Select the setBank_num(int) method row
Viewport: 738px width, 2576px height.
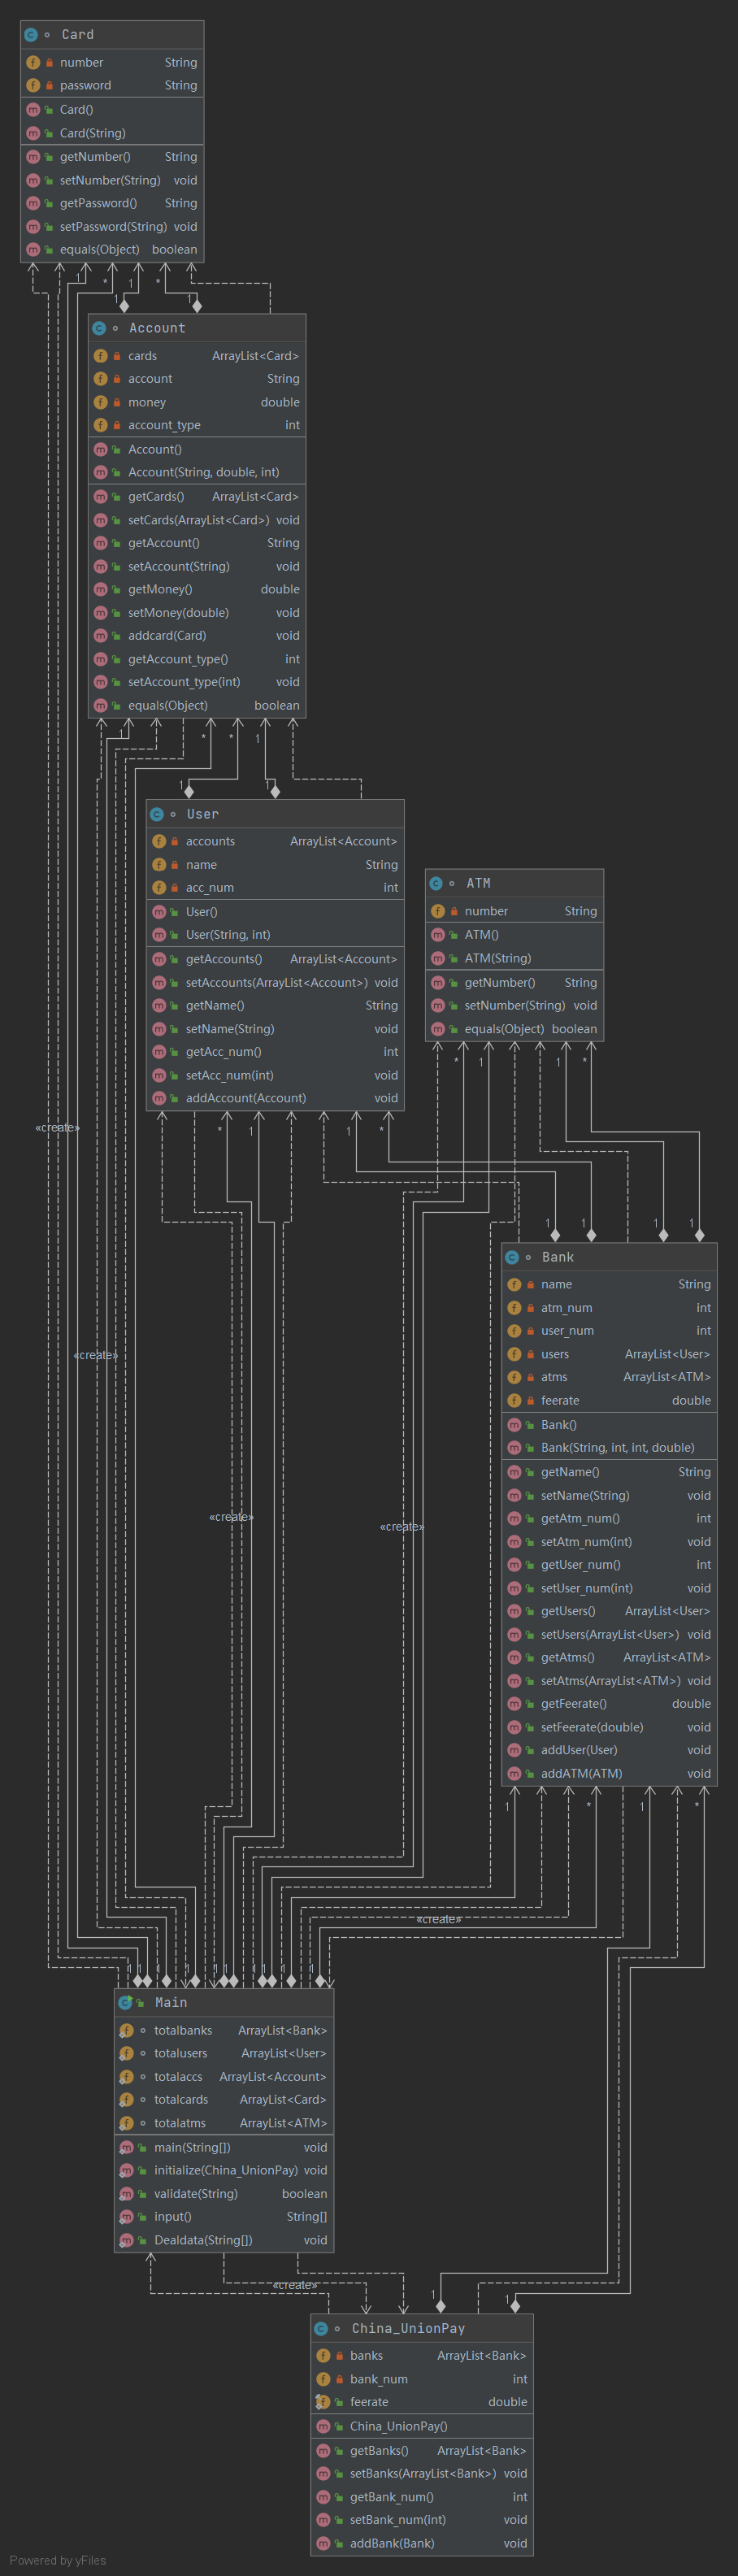(x=398, y=2520)
